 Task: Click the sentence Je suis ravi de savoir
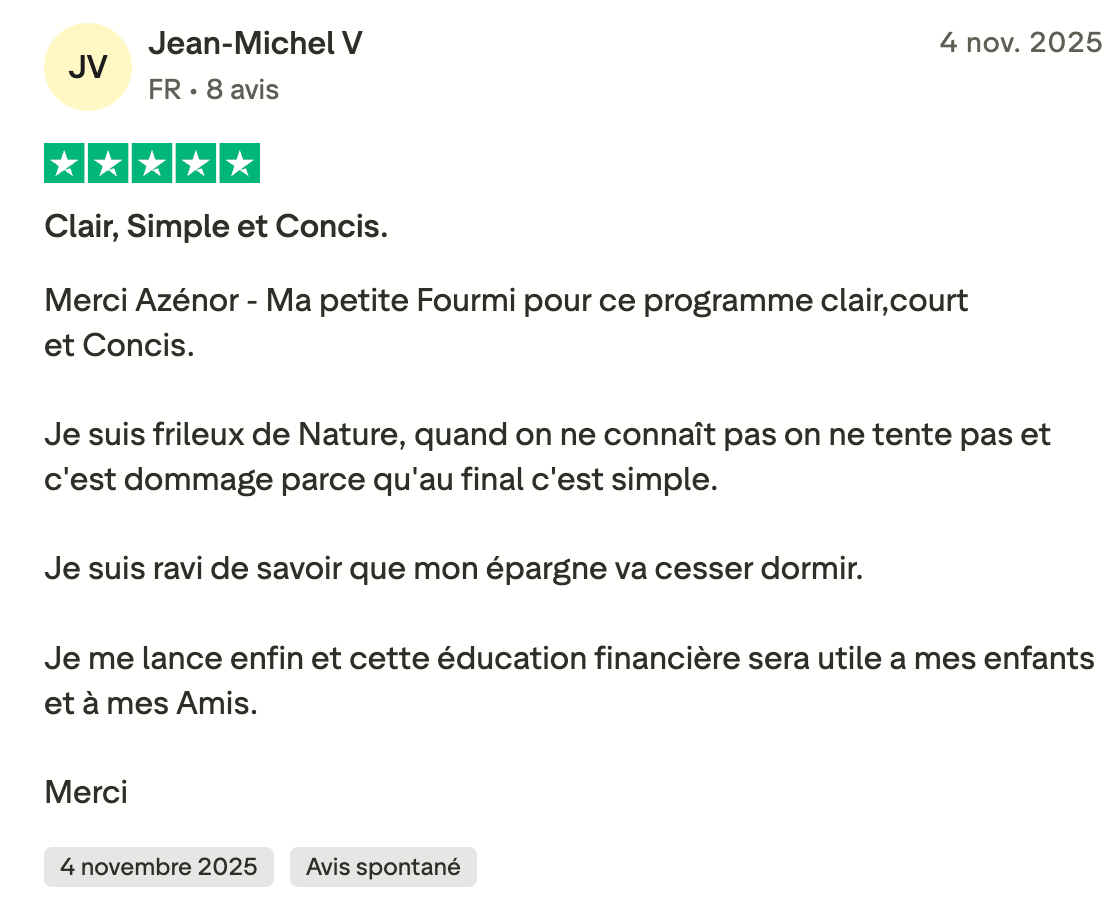click(453, 570)
